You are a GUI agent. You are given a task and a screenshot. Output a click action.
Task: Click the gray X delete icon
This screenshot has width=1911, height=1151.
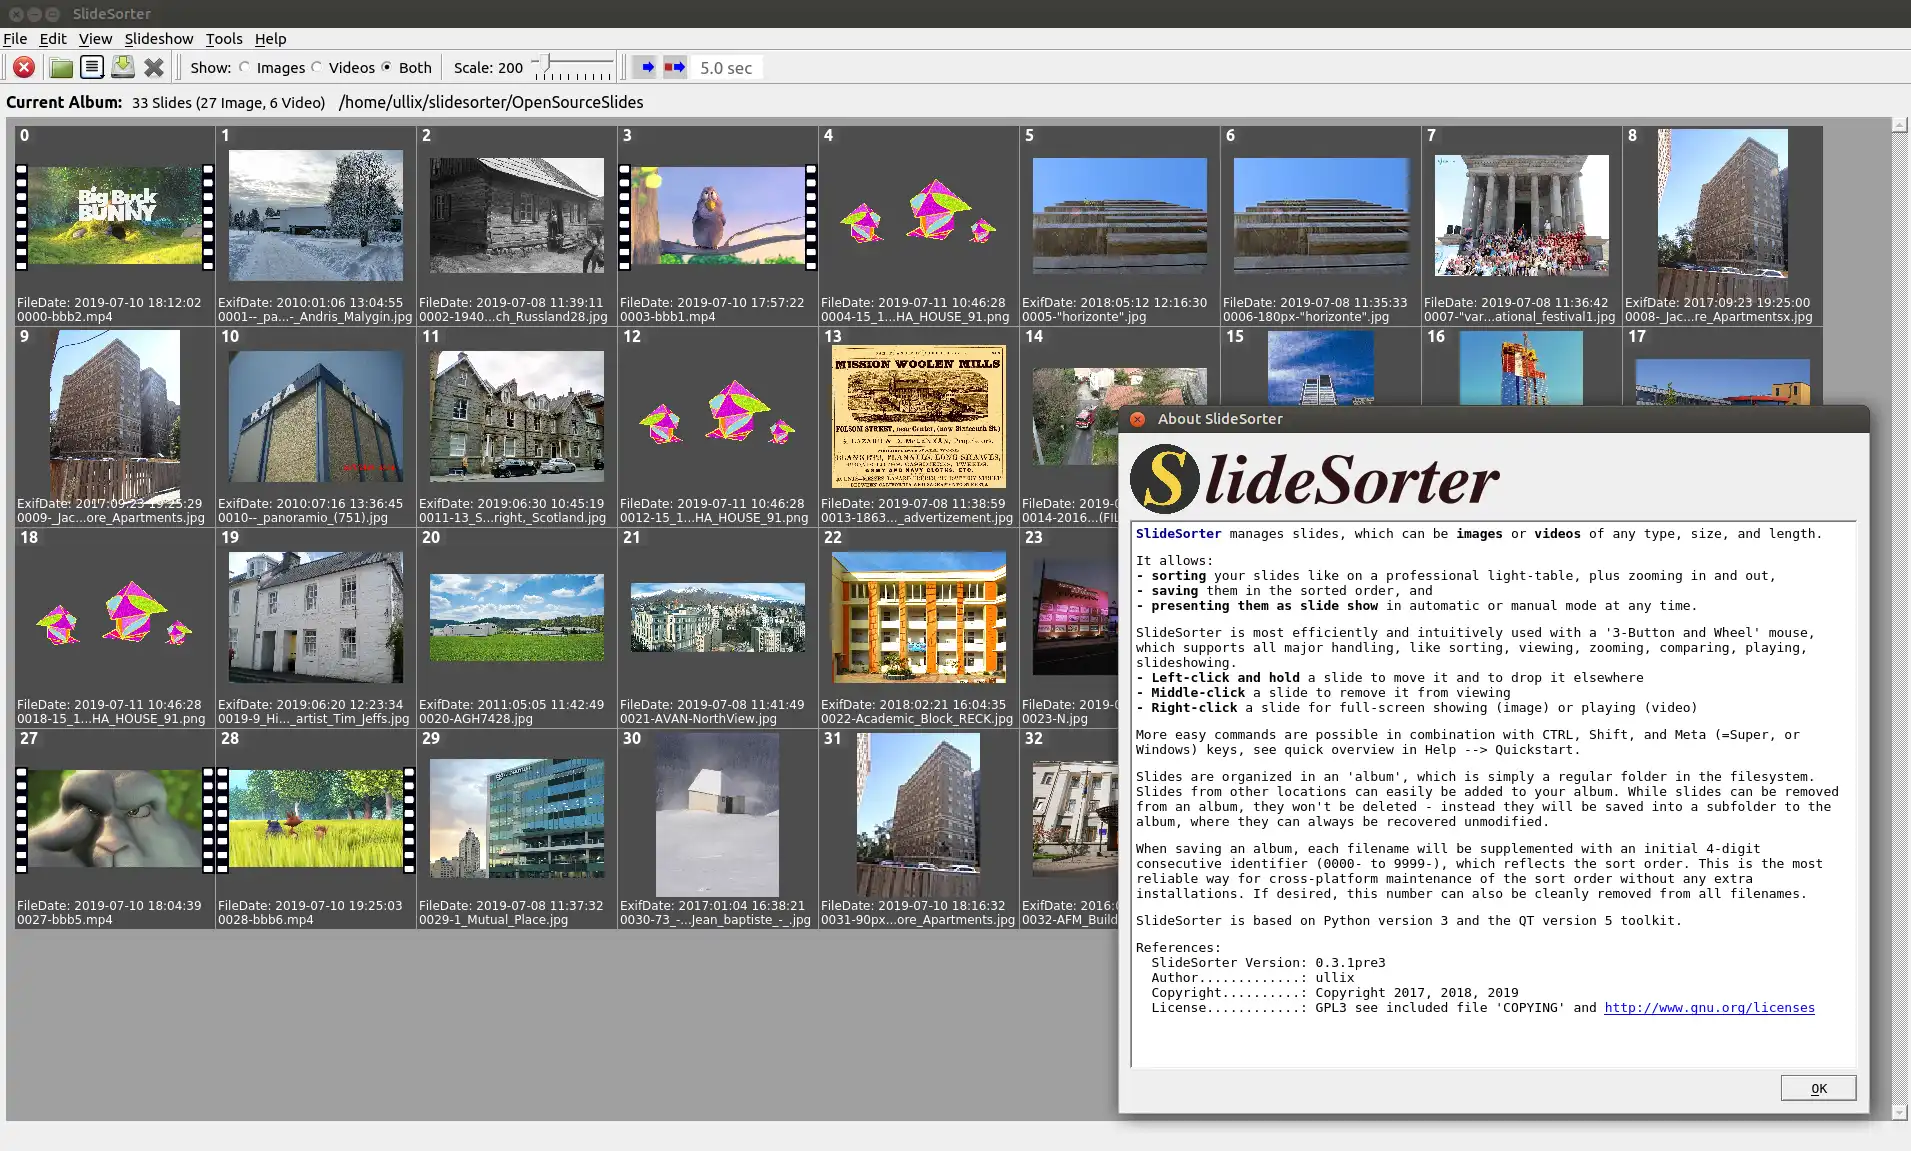[x=154, y=67]
